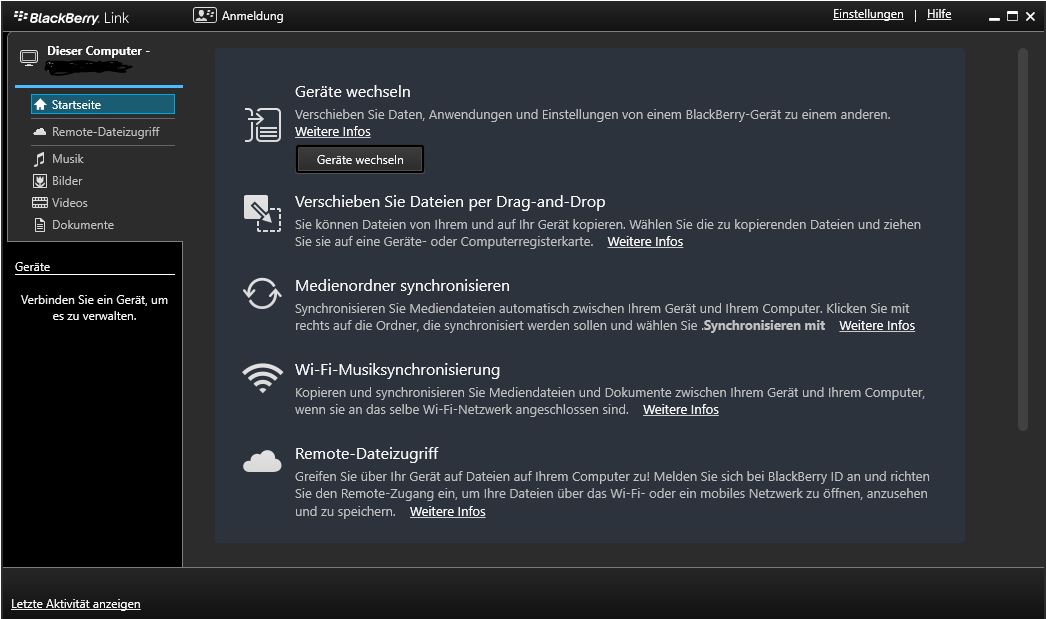The image size is (1046, 619).
Task: Click the Verbinden Sie ein Gerät message
Action: pos(94,308)
